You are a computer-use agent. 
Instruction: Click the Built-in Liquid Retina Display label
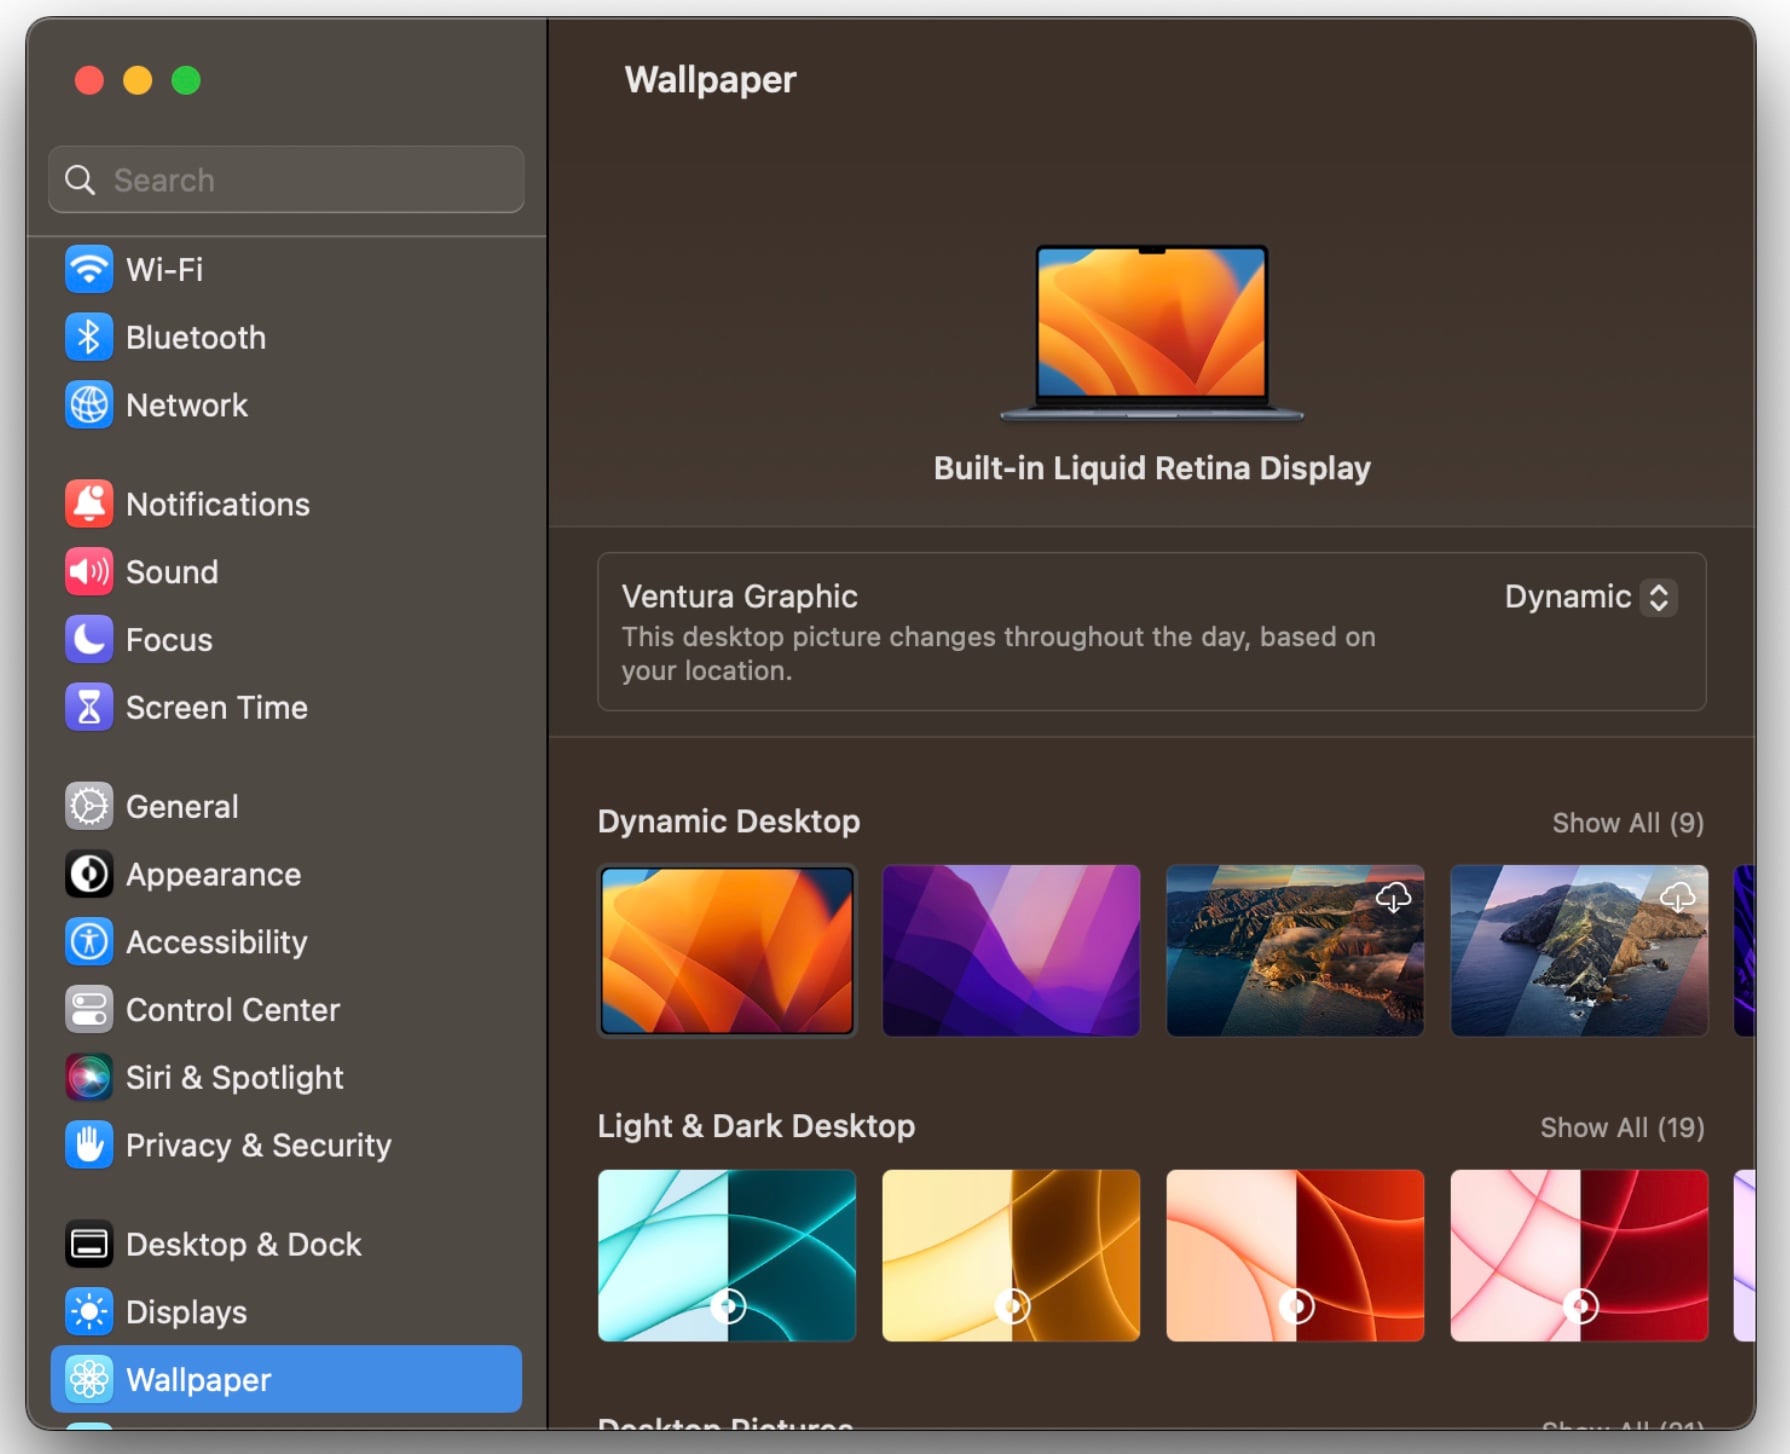pos(1152,468)
